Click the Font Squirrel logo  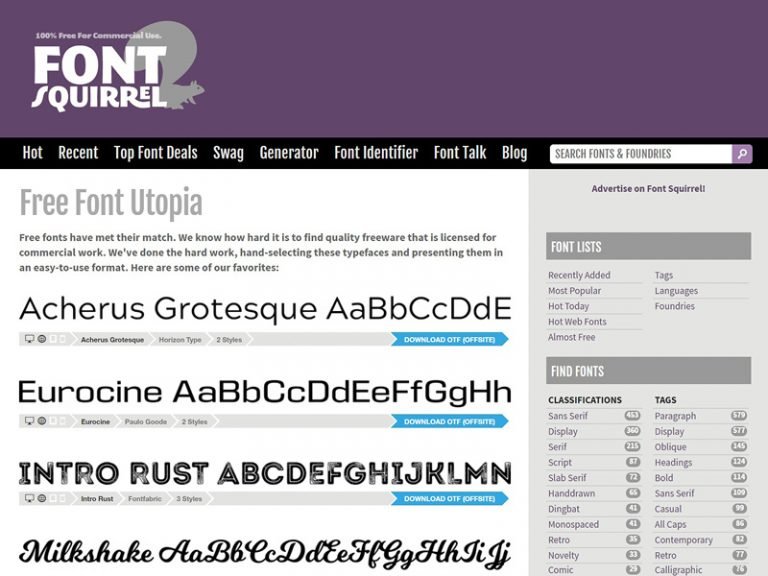click(118, 67)
